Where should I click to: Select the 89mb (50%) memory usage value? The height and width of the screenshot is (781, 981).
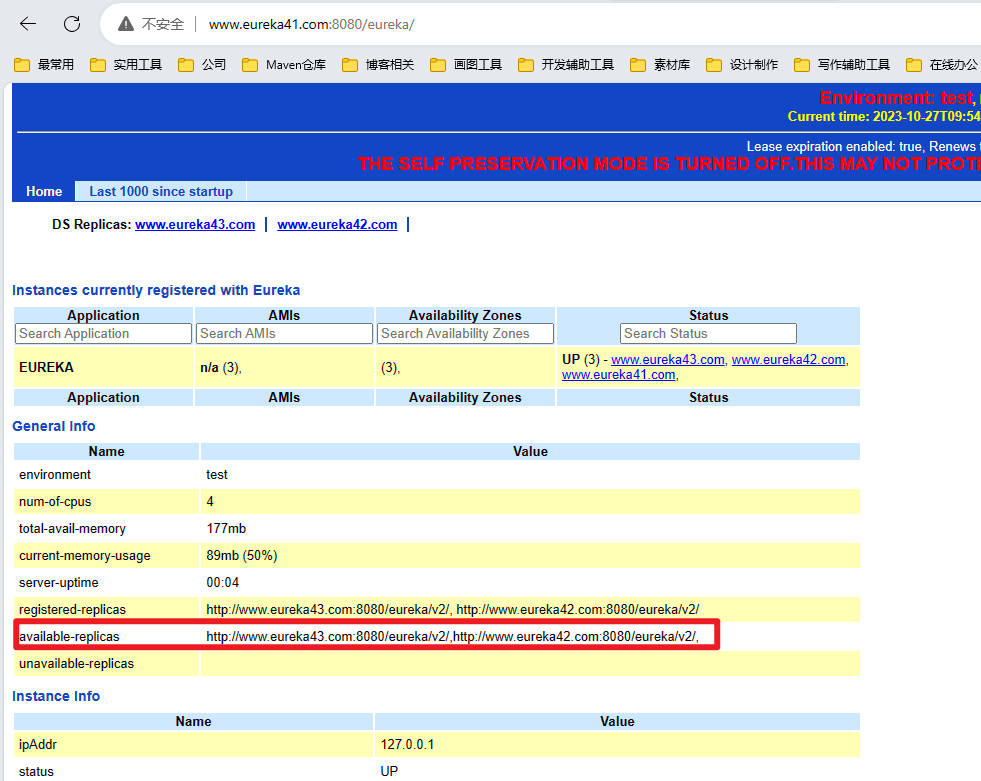(x=241, y=555)
